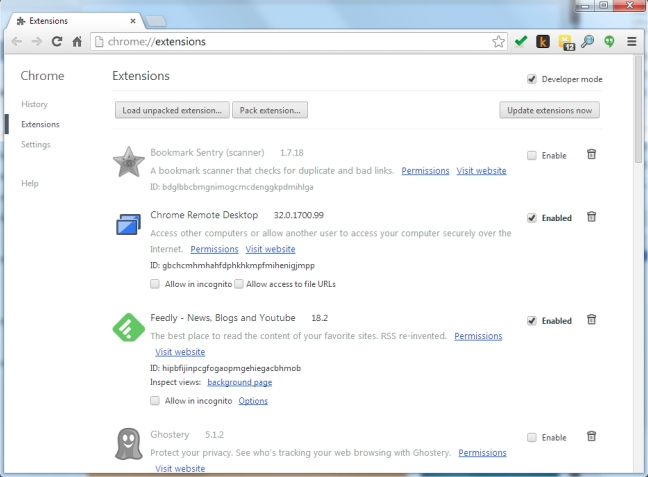
Task: Select the Extensions browser tab
Action: click(74, 21)
